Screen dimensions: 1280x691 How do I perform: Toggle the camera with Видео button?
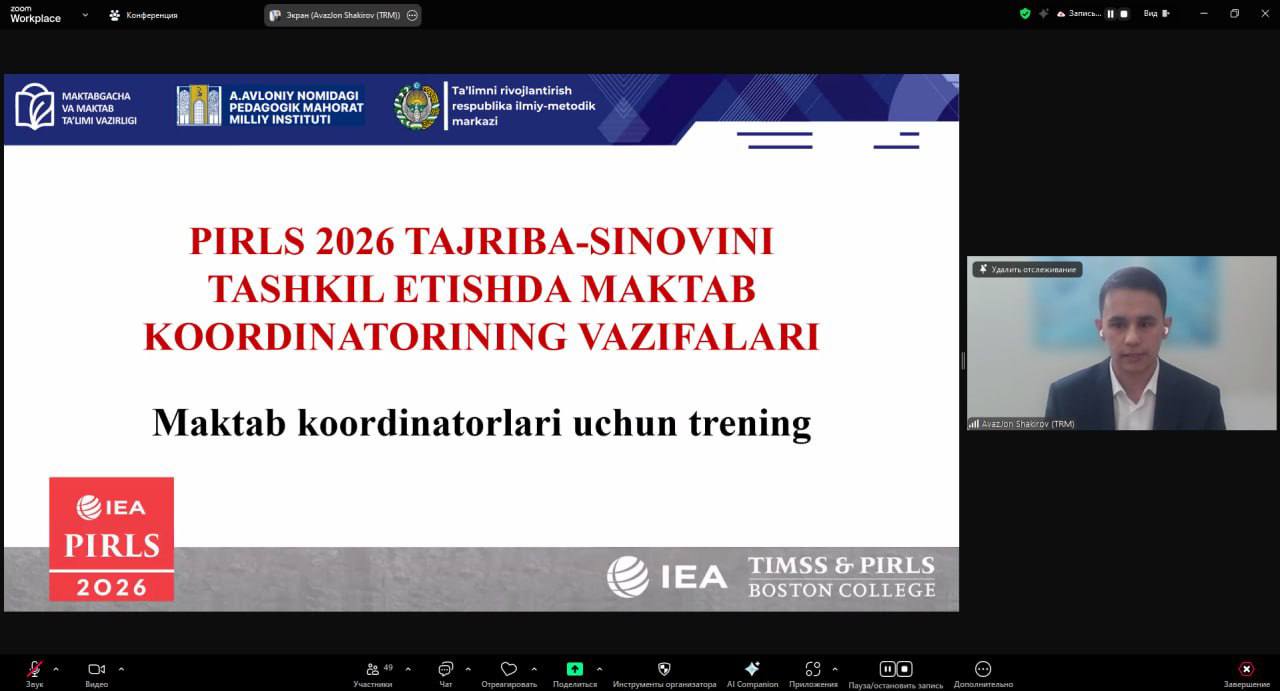pos(96,669)
